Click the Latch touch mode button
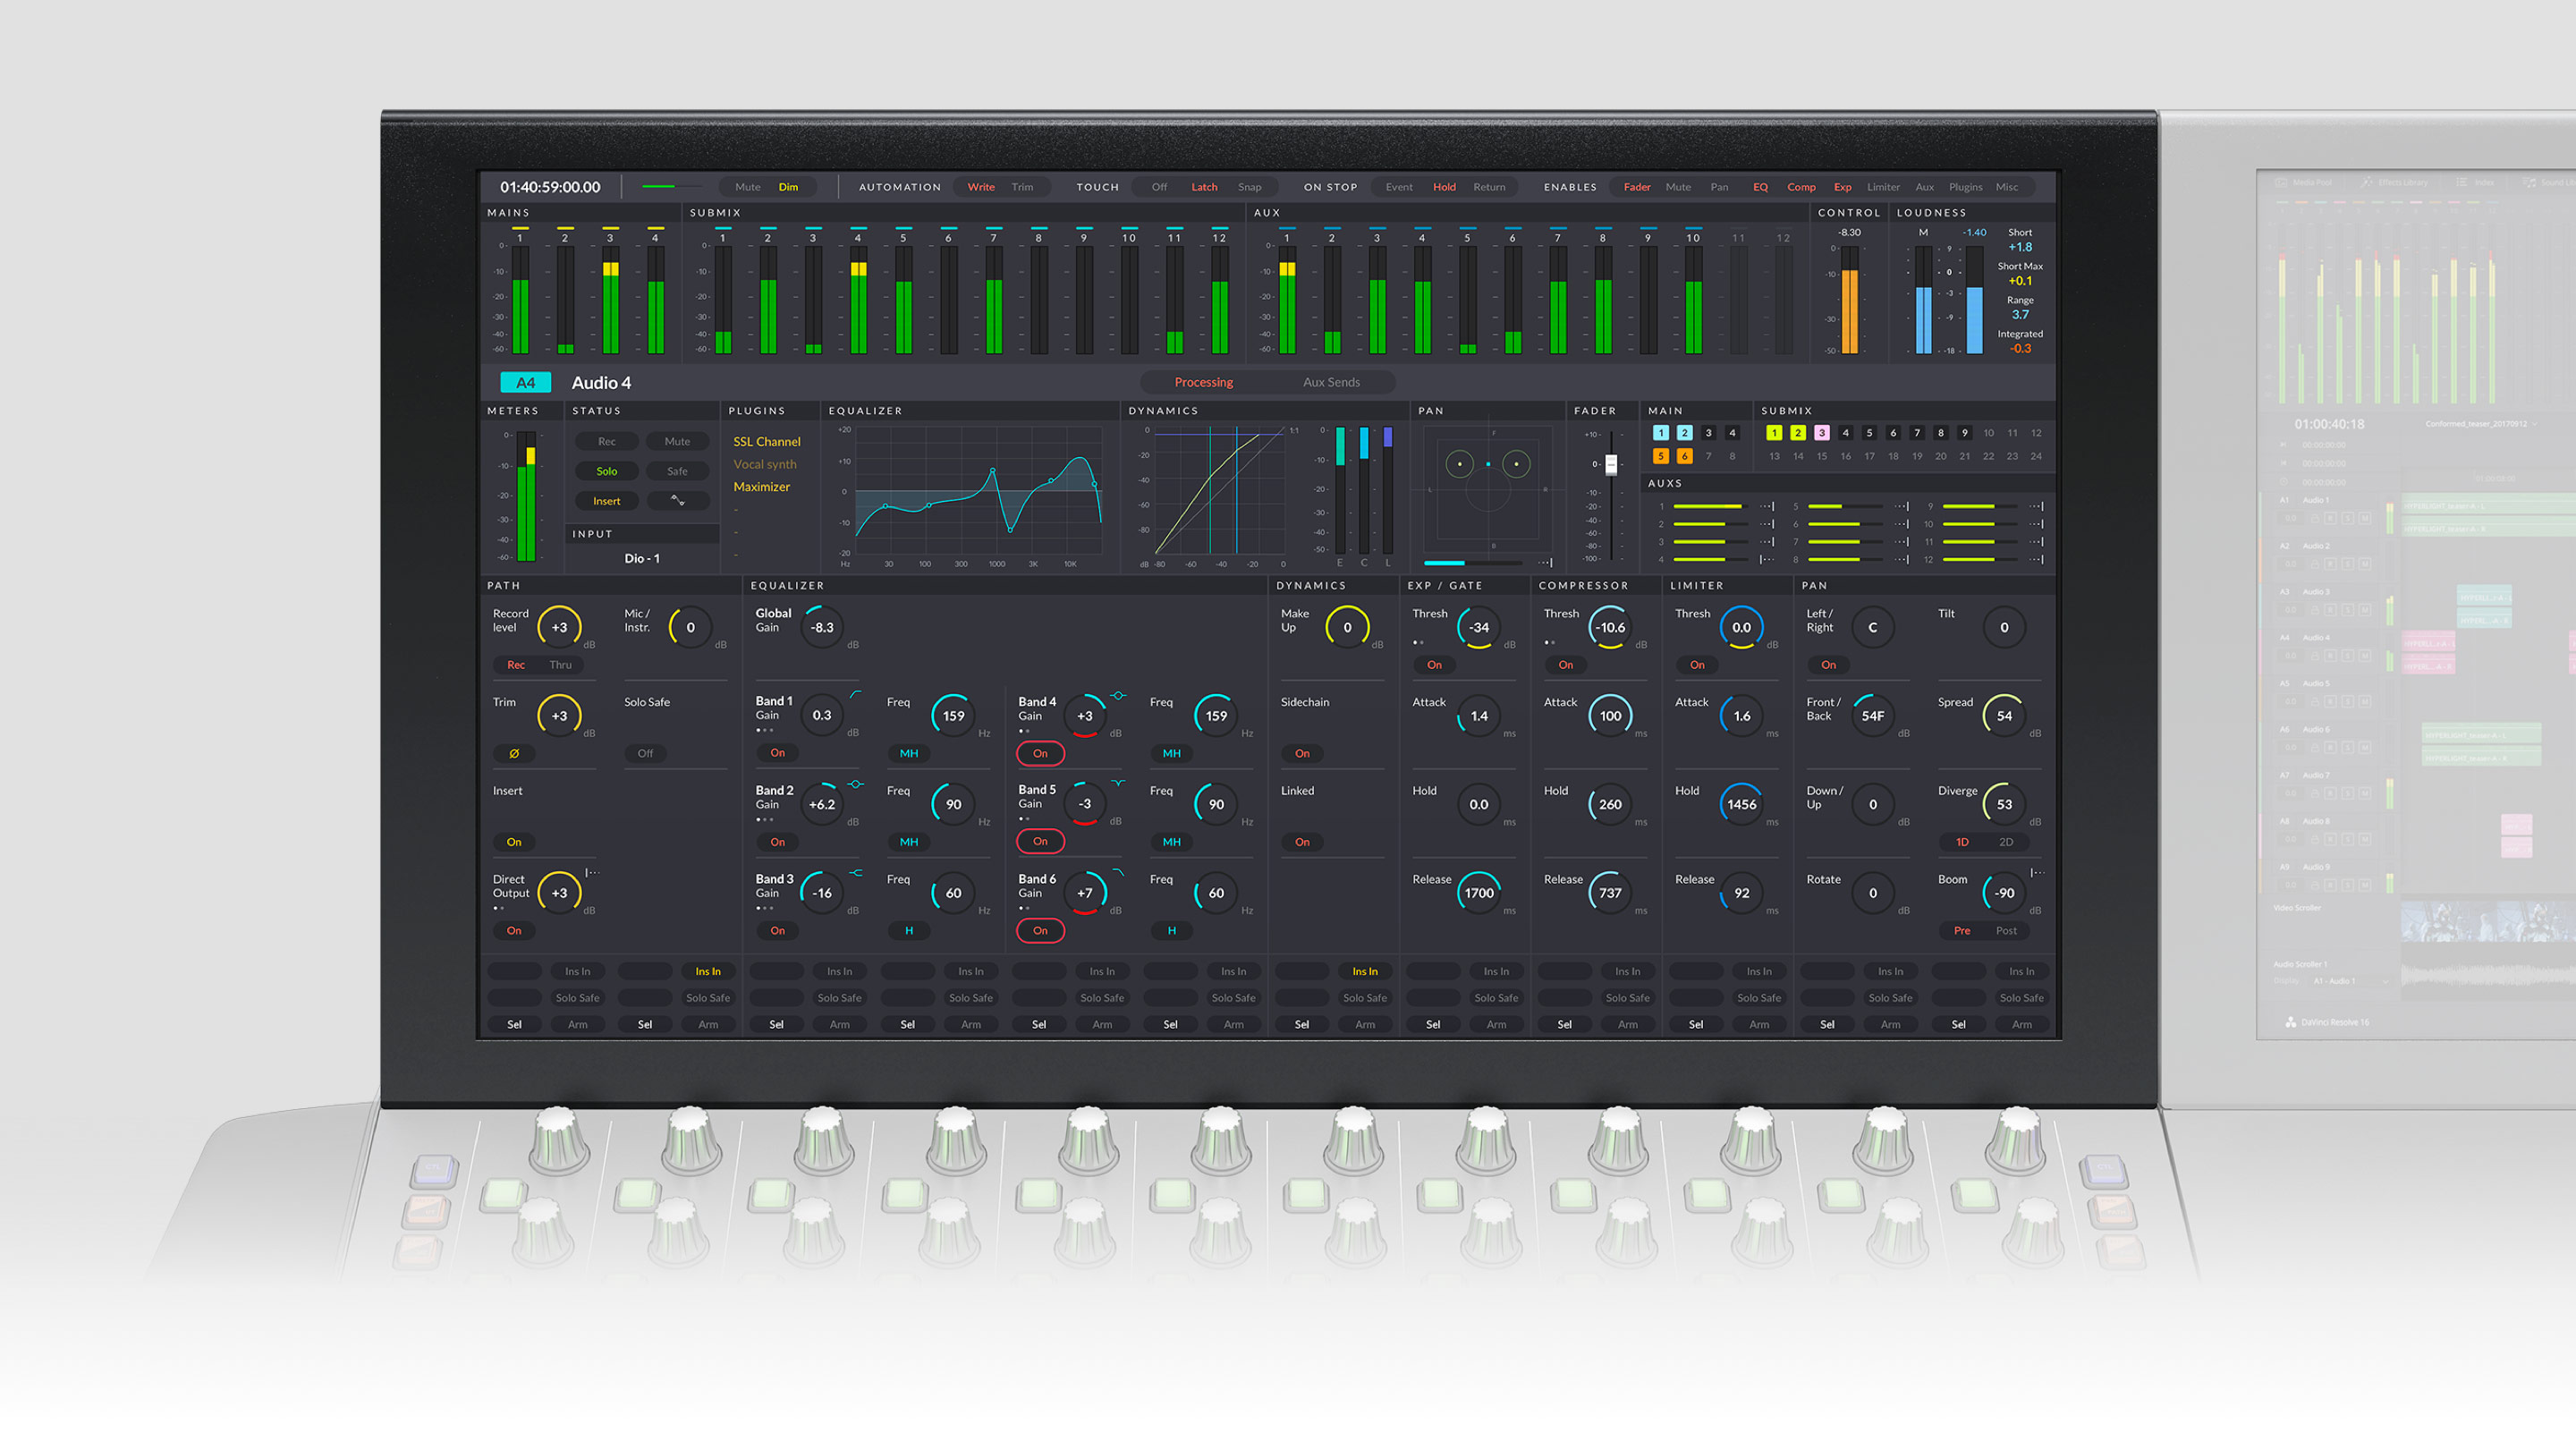Screen dimensions: 2576x1449 click(1204, 187)
